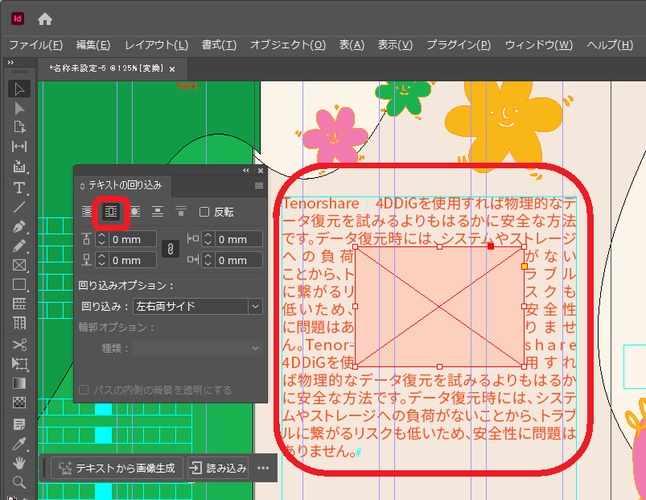Open the ウィンドウ menu
Viewport: 646px width, 500px height.
(x=539, y=45)
